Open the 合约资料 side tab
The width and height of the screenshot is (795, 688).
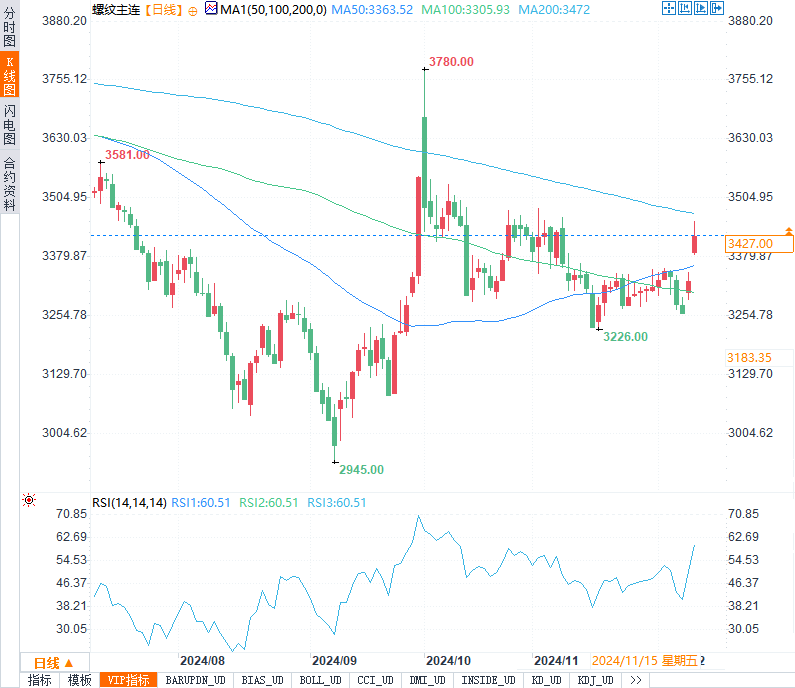[x=10, y=184]
